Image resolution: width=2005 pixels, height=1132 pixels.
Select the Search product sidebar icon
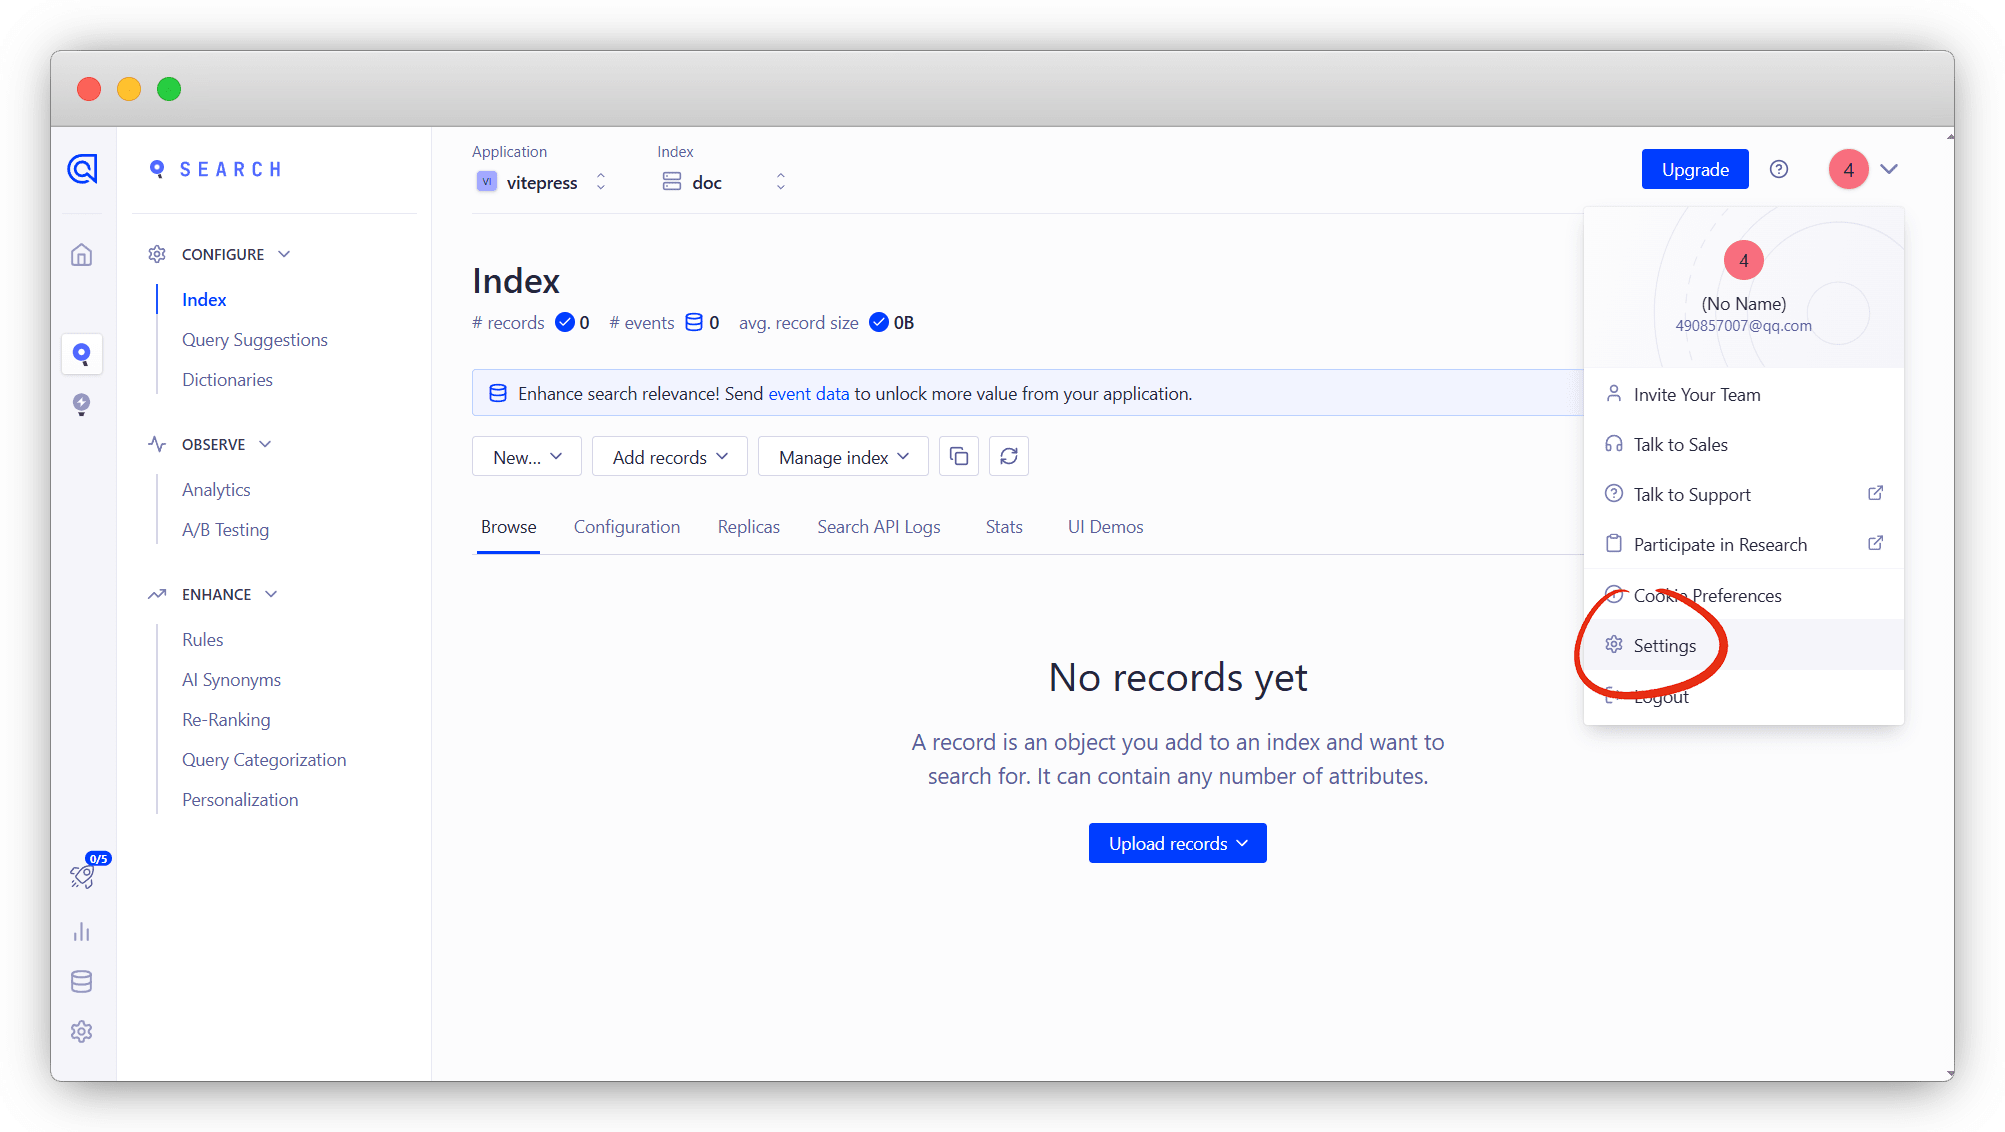click(82, 354)
